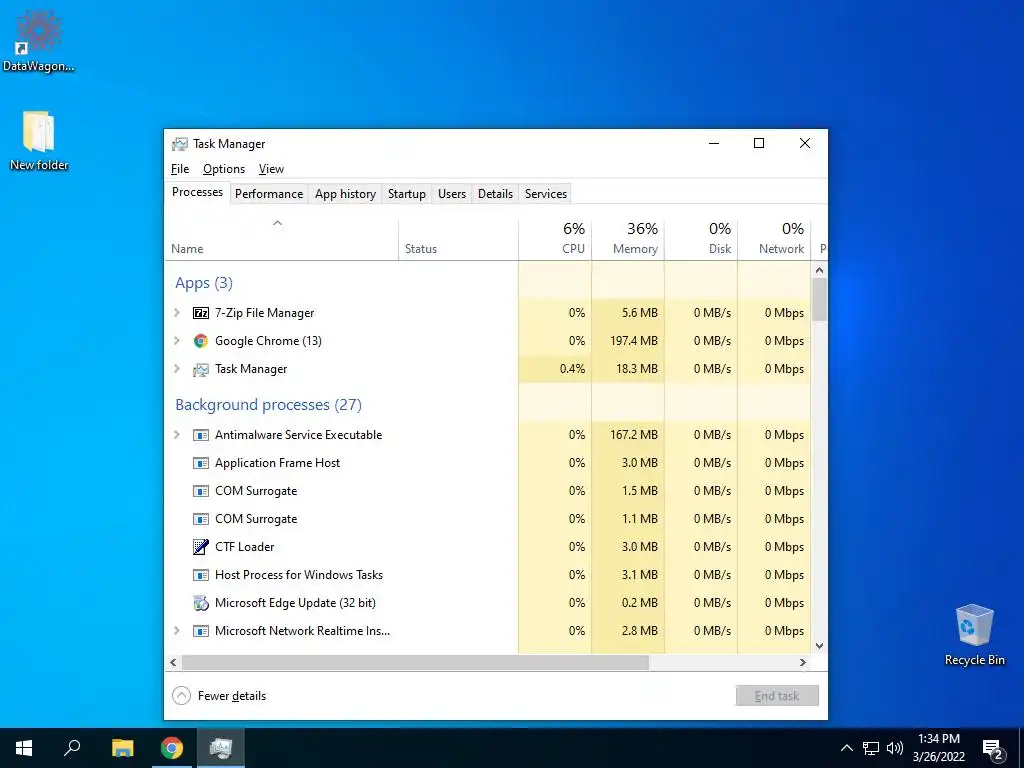Viewport: 1024px width, 768px height.
Task: Click the Task Manager process row icon
Action: click(200, 369)
